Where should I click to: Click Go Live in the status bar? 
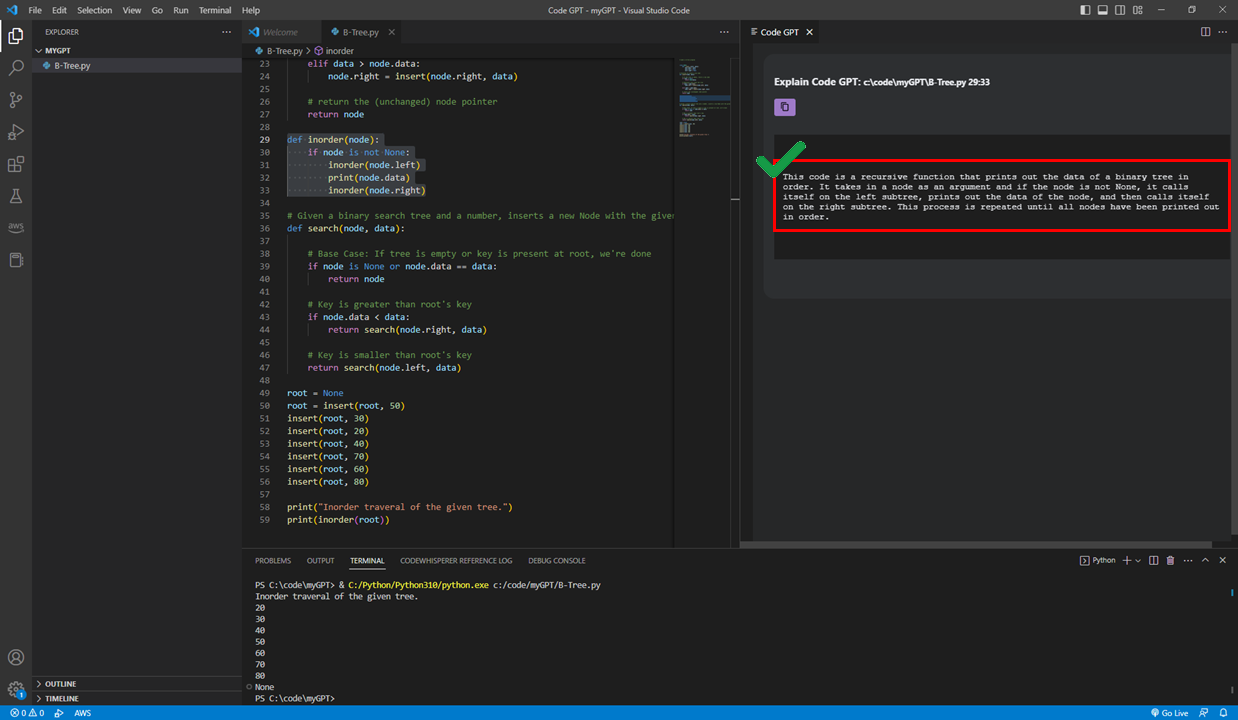tap(1168, 713)
